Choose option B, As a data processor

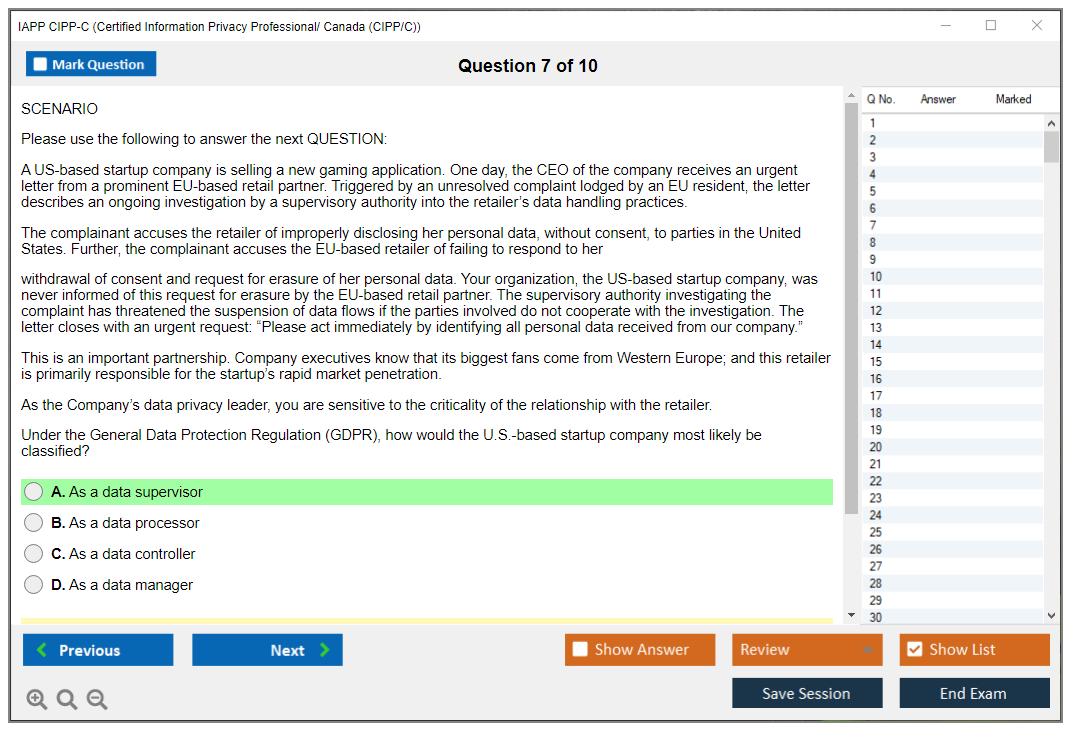pyautogui.click(x=34, y=523)
